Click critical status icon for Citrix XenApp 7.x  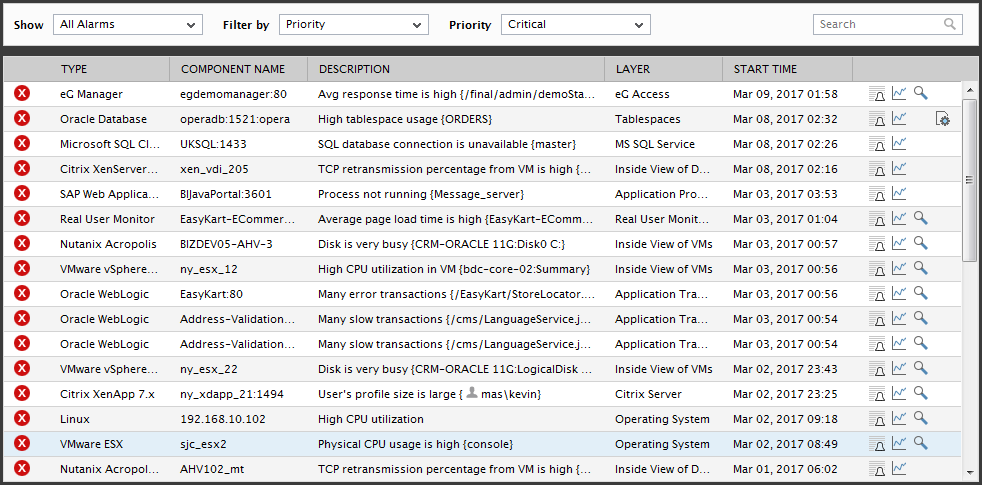point(22,394)
